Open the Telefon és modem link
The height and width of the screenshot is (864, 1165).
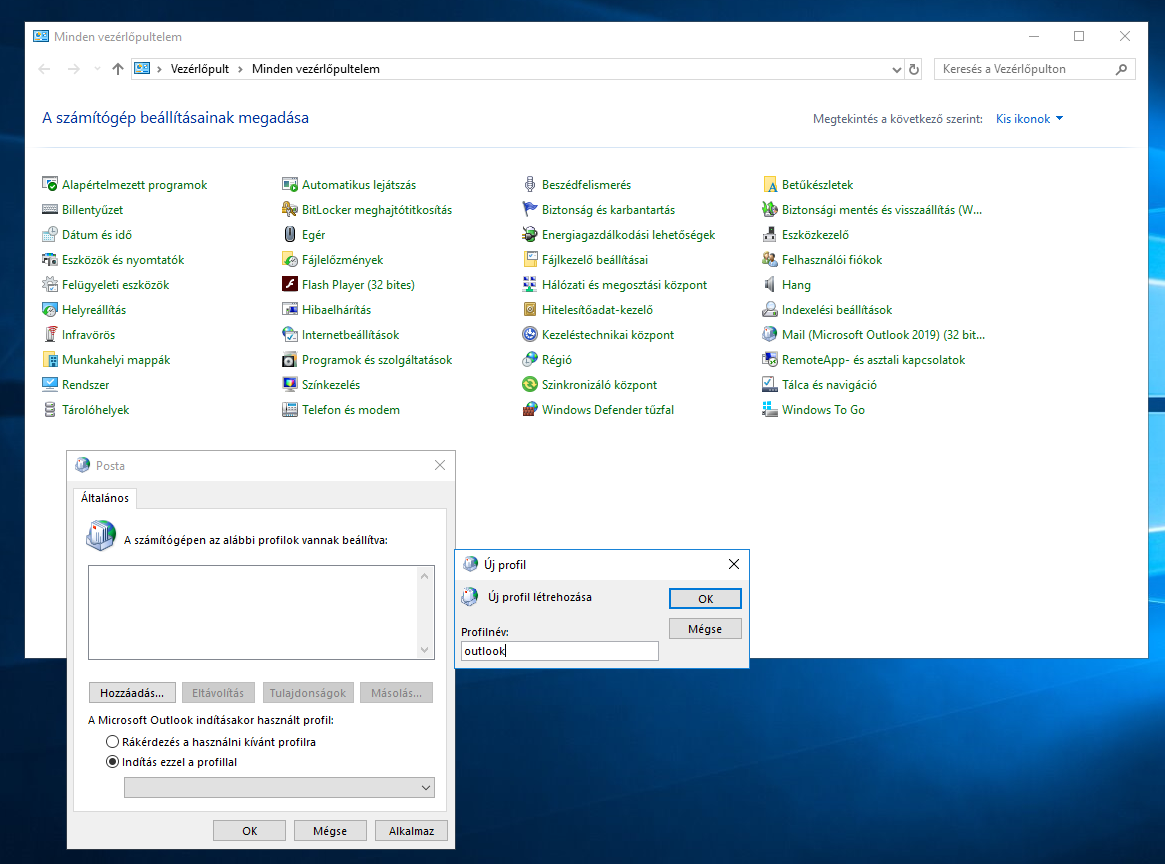(351, 410)
